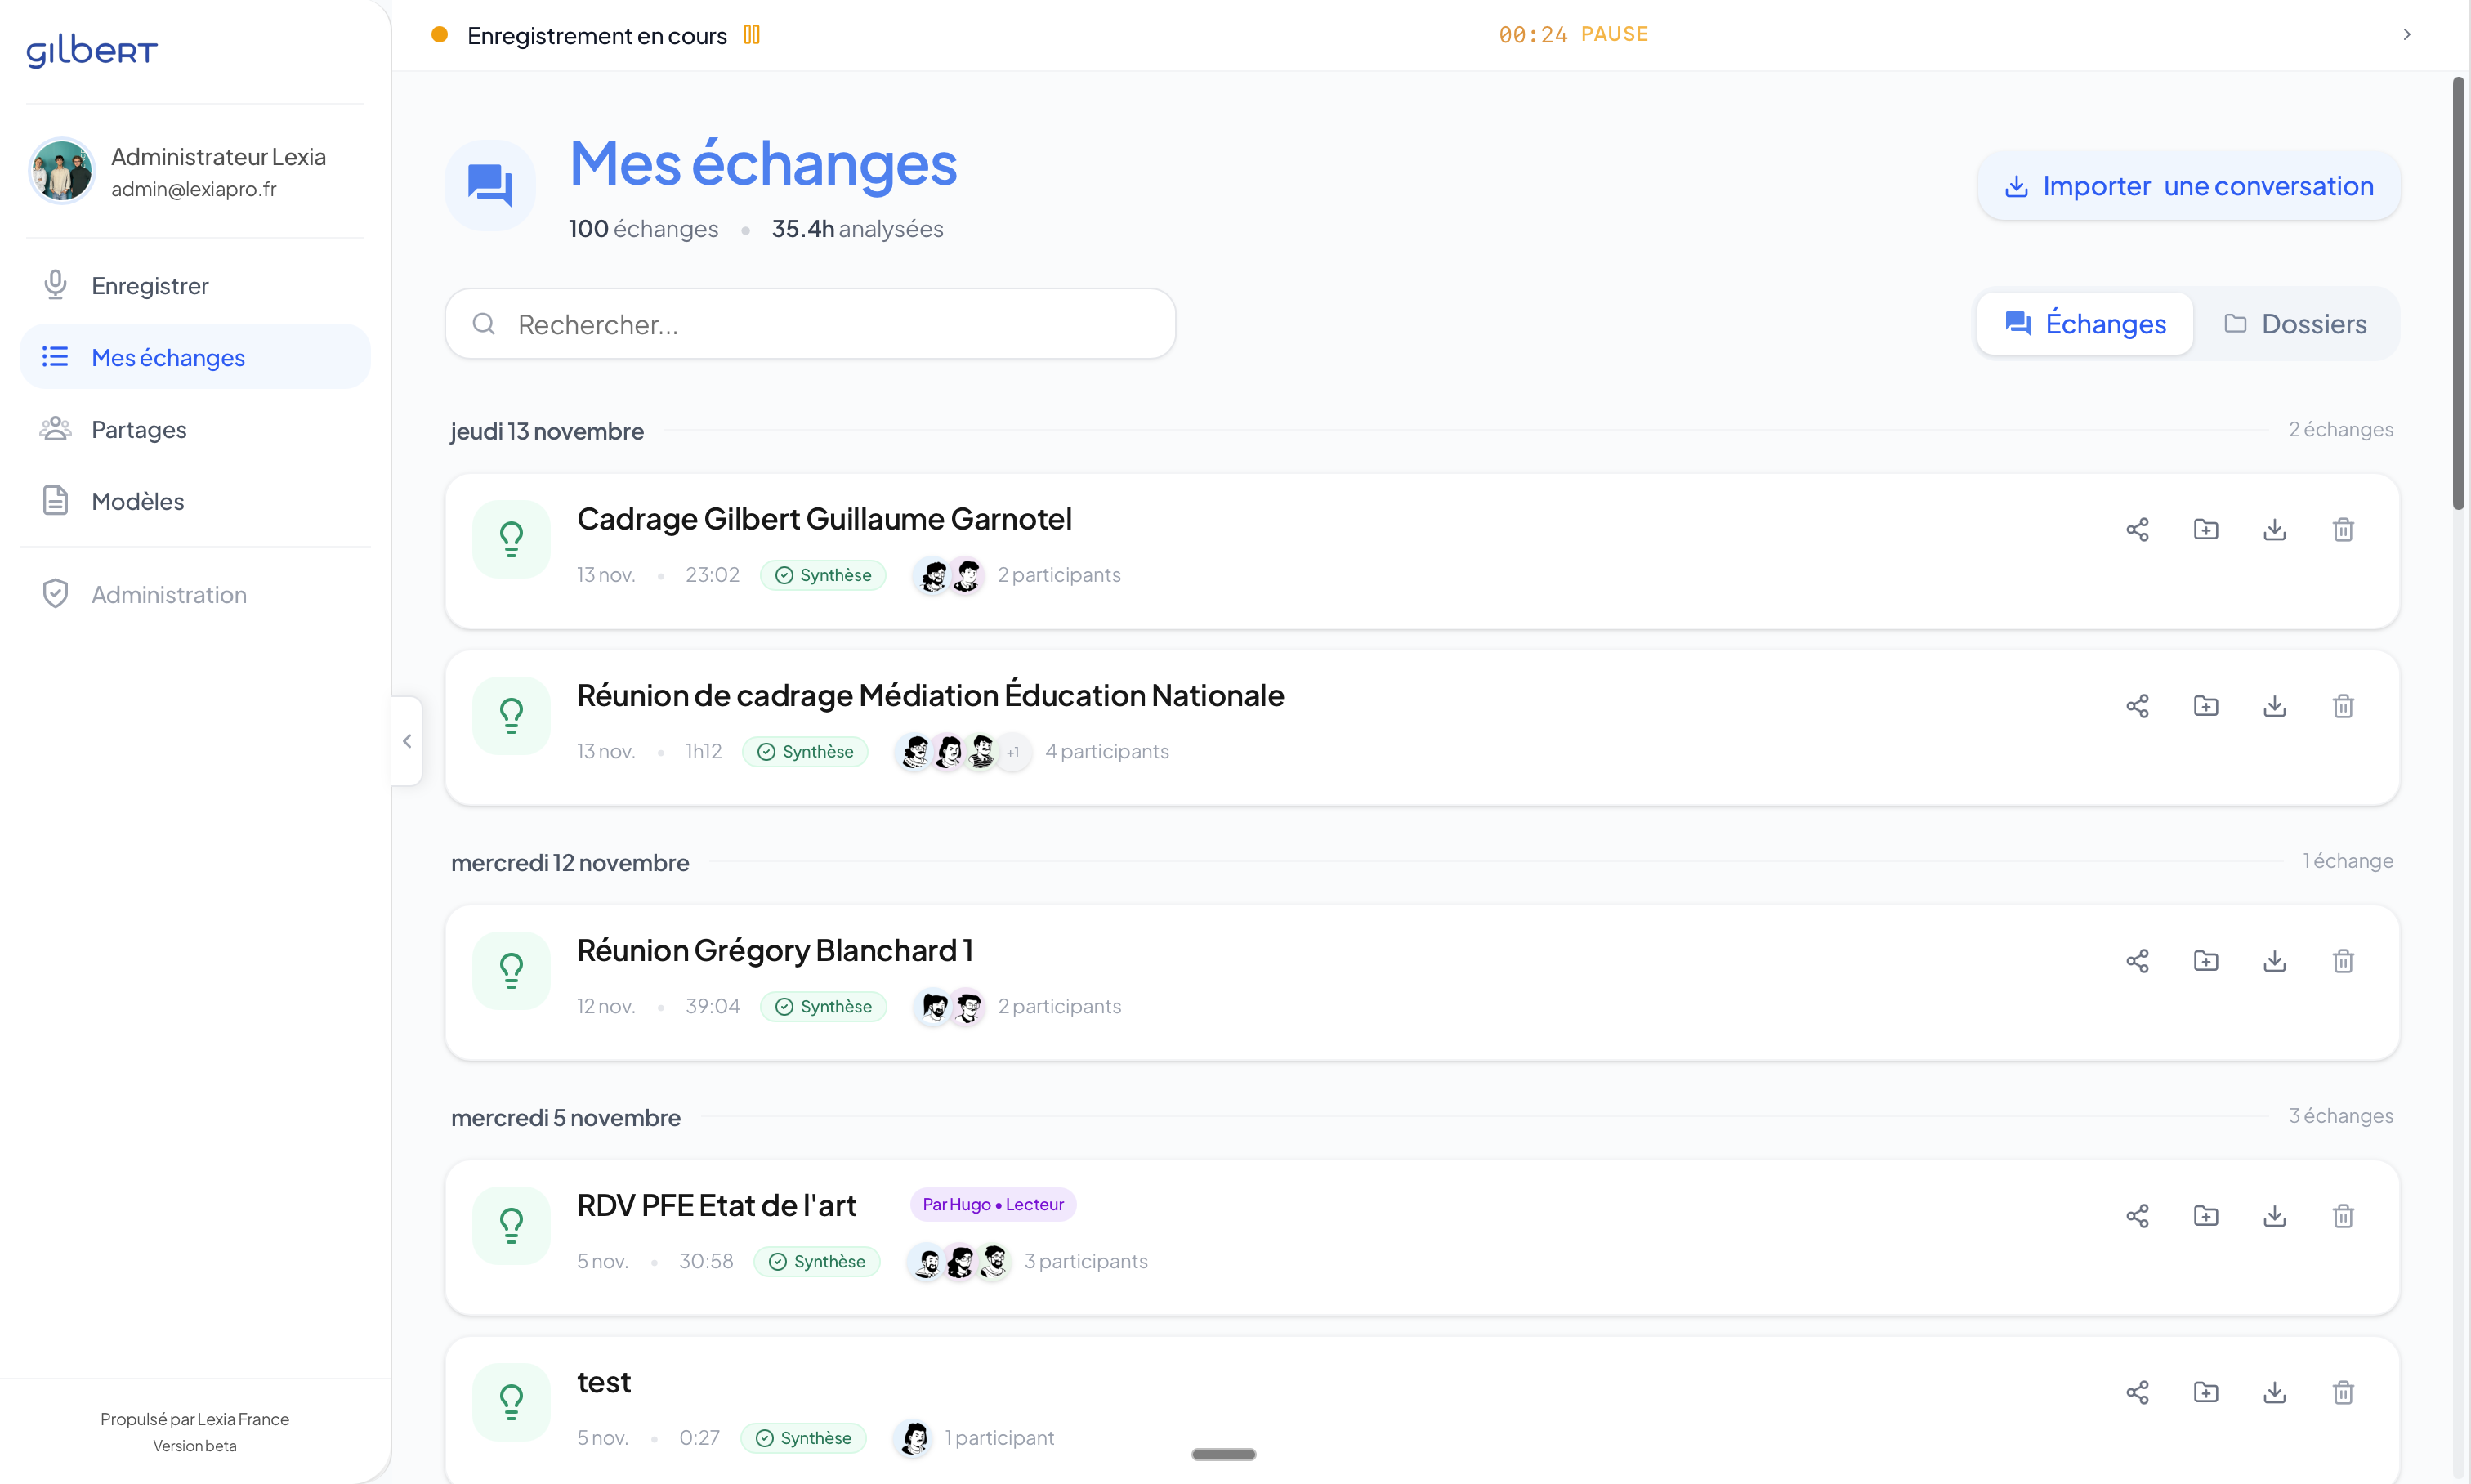
Task: Open the Réunion Grégory Blanchard 1 title
Action: pos(774,950)
